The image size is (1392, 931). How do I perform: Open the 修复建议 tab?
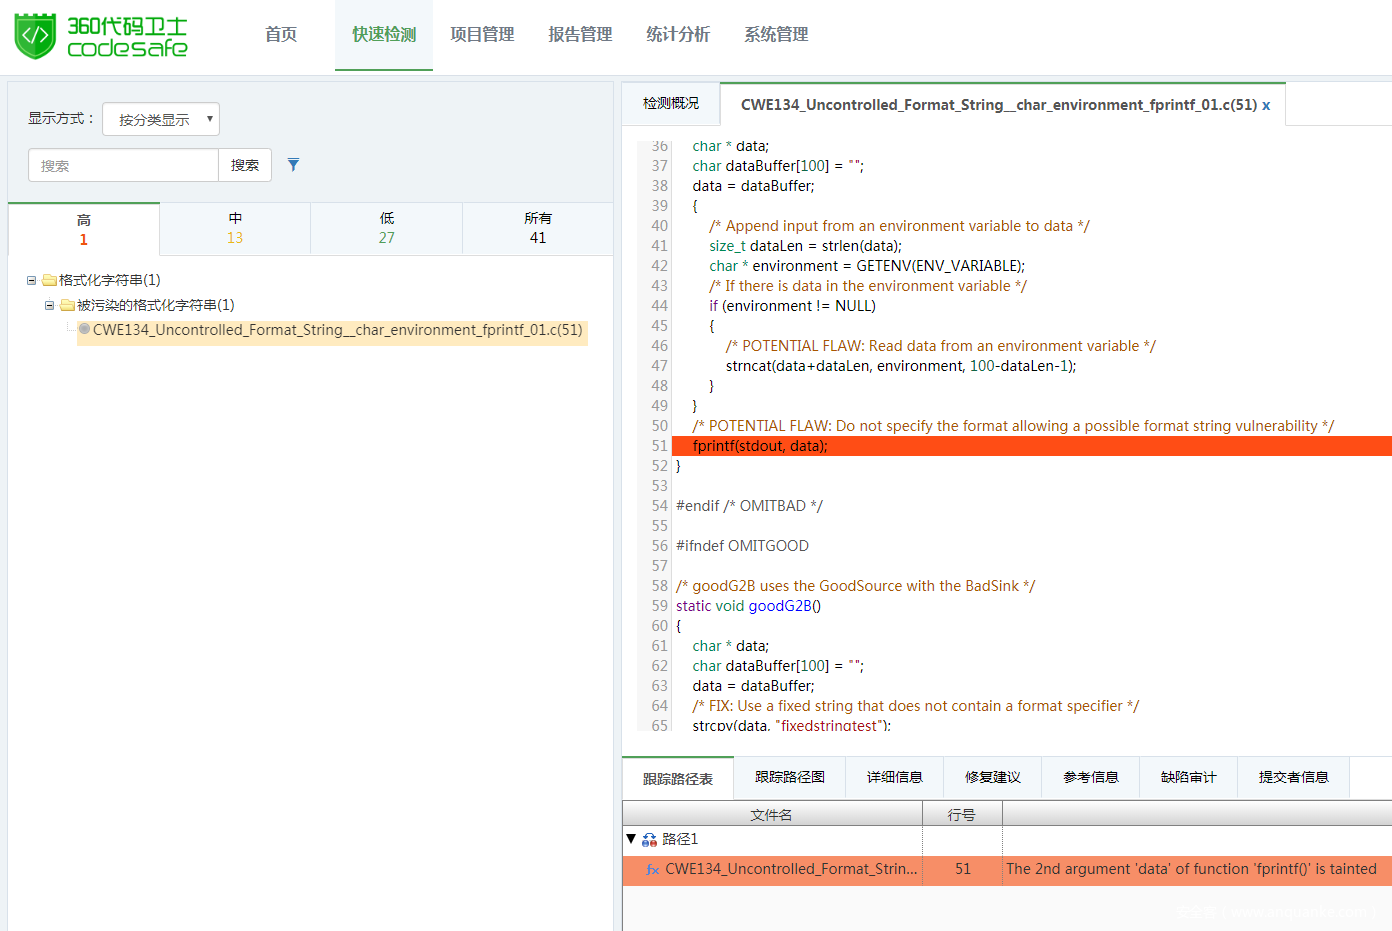pyautogui.click(x=992, y=777)
